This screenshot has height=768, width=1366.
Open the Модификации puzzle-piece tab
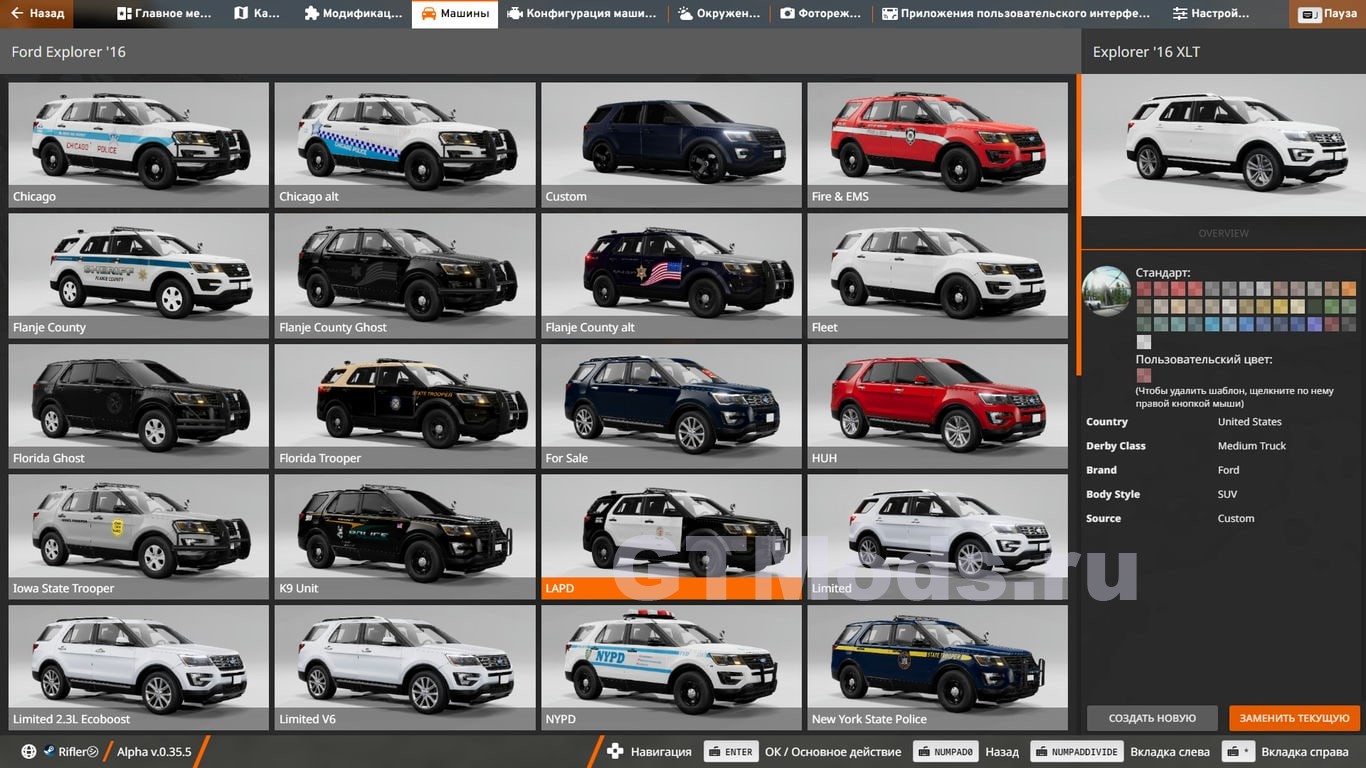352,14
